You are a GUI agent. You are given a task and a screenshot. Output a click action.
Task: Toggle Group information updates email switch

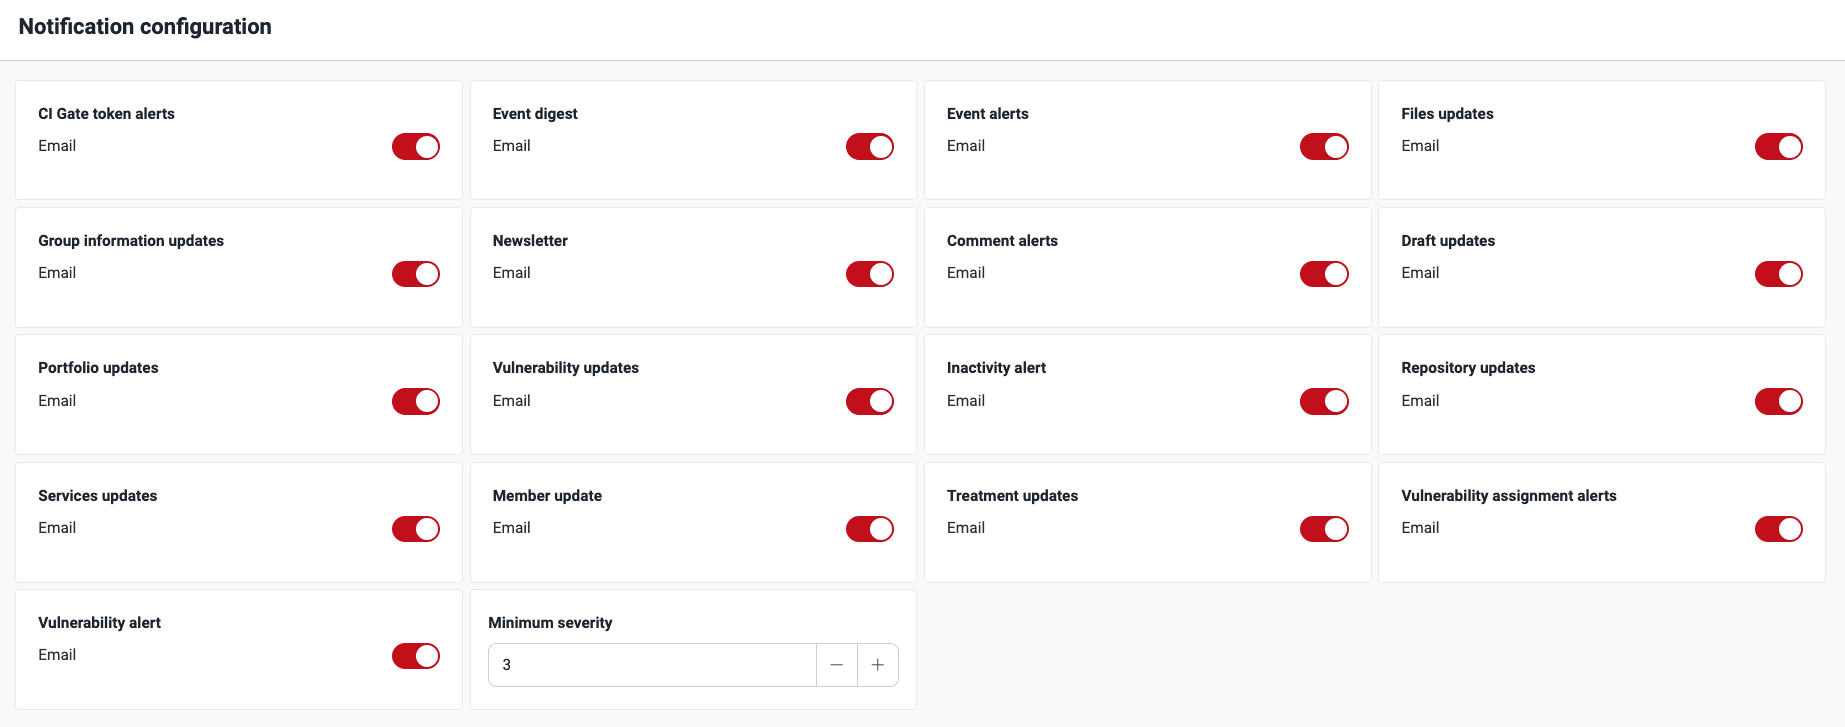point(415,274)
